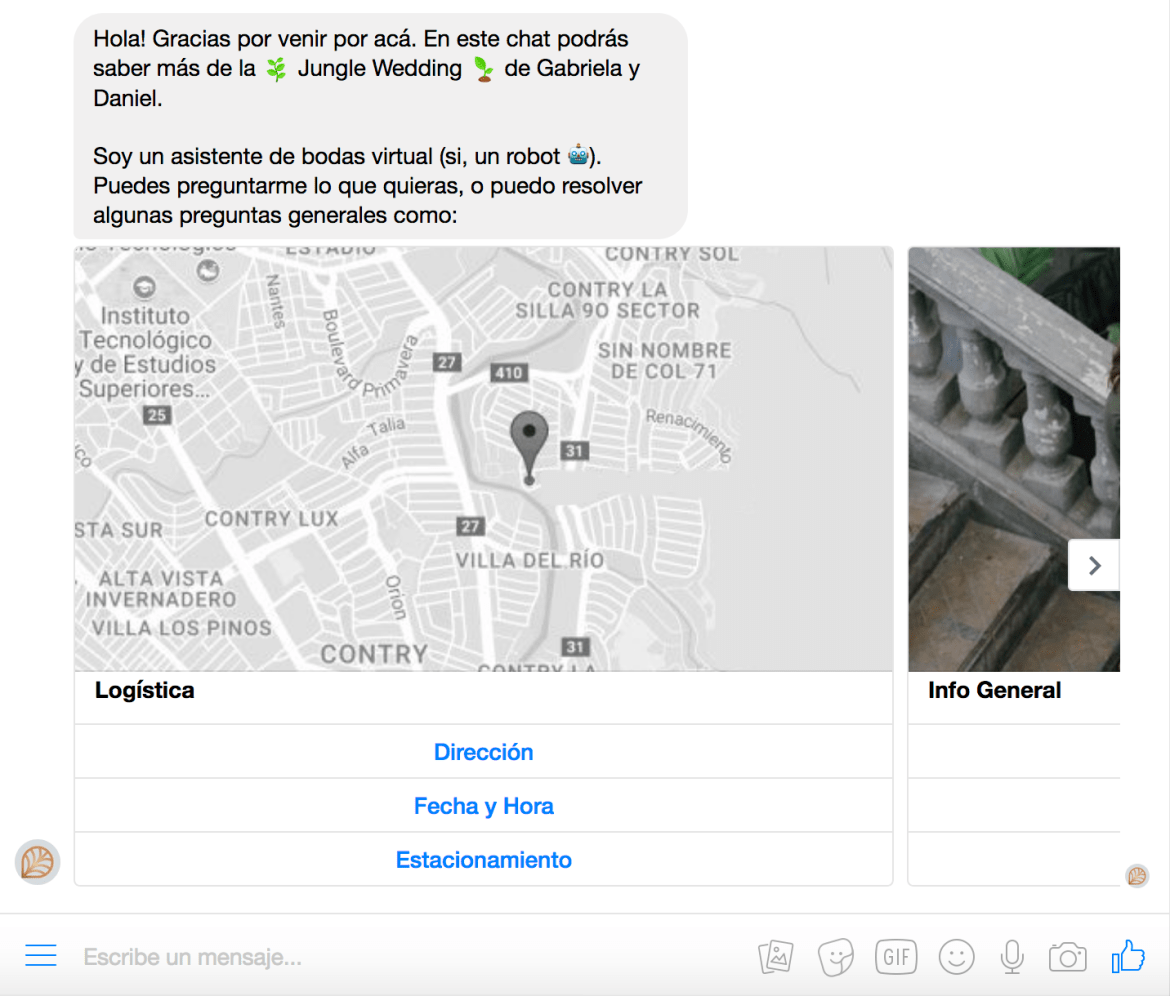This screenshot has height=996, width=1170.
Task: Open the Info General card photo
Action: [x=1014, y=459]
